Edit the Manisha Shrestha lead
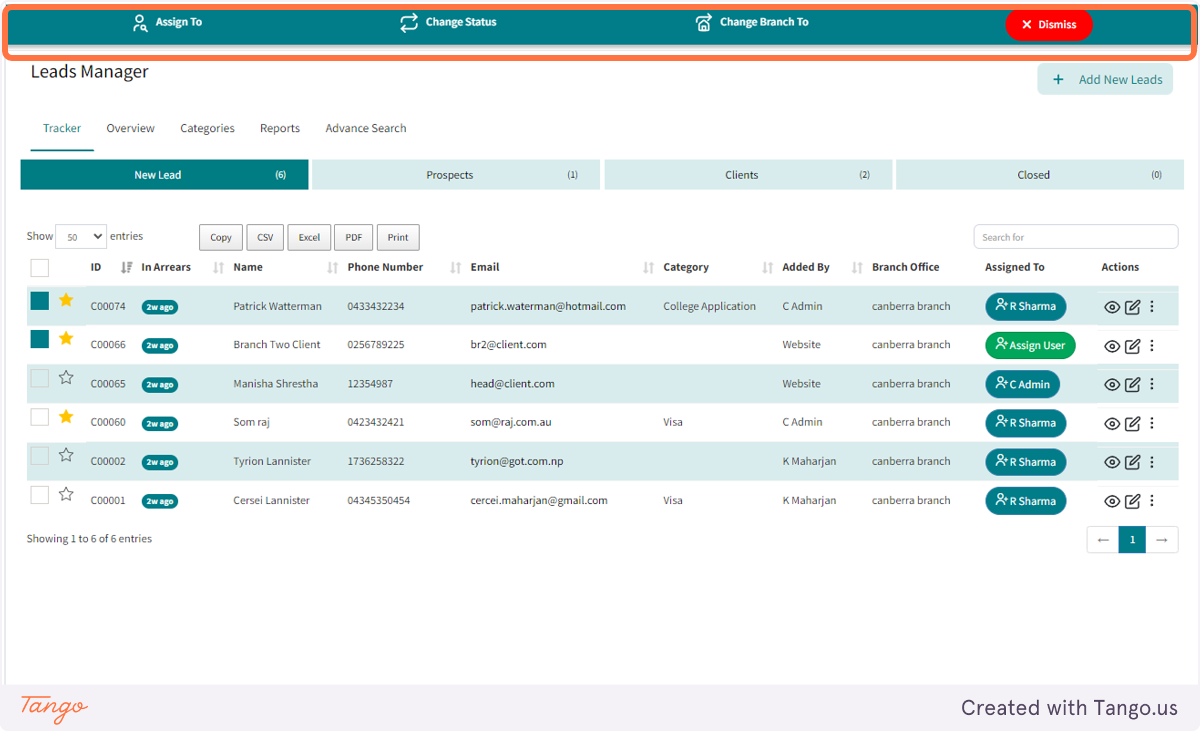Viewport: 1200px width, 731px height. 1133,385
